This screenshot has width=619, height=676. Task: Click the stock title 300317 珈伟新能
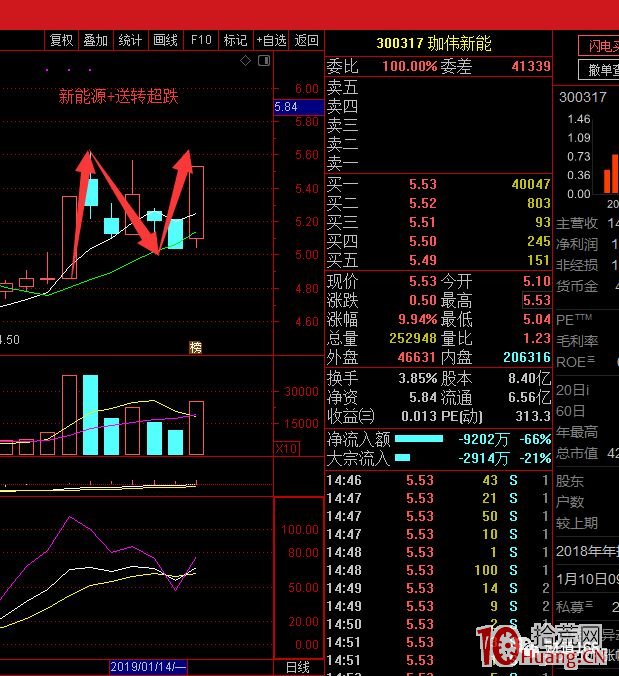(x=434, y=43)
